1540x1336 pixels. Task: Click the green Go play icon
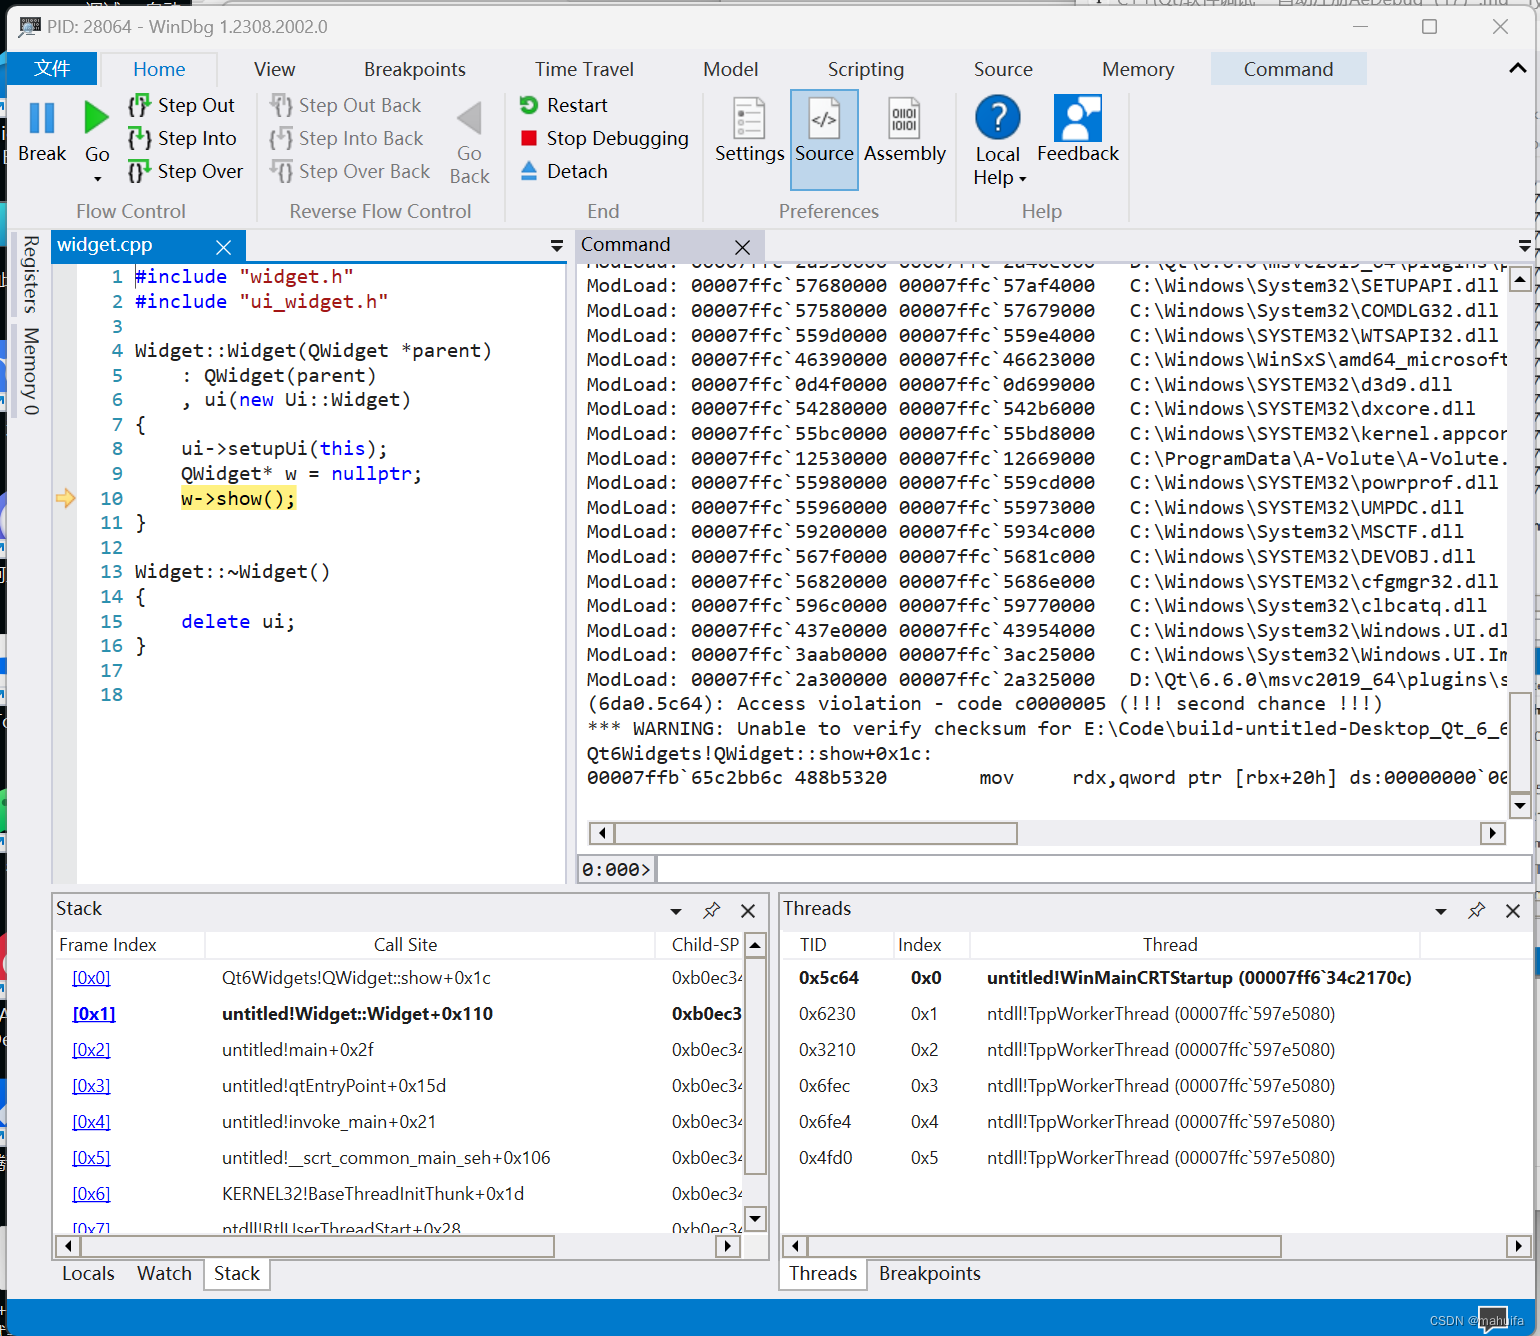pos(96,118)
